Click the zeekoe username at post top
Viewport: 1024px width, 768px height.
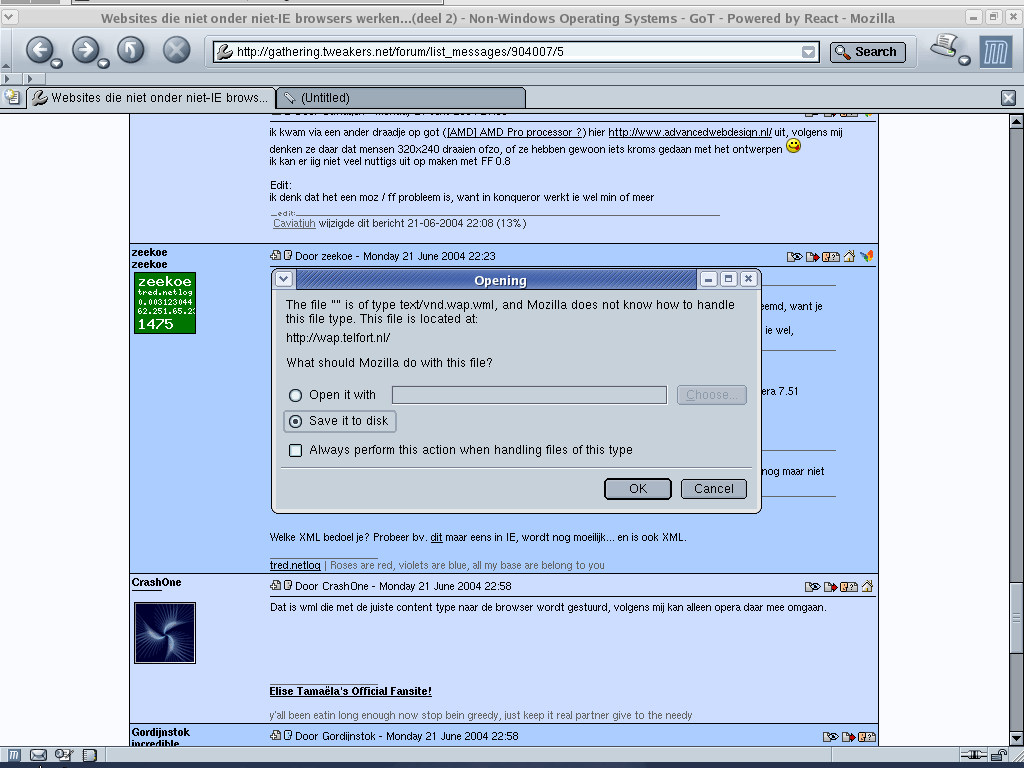(x=149, y=252)
